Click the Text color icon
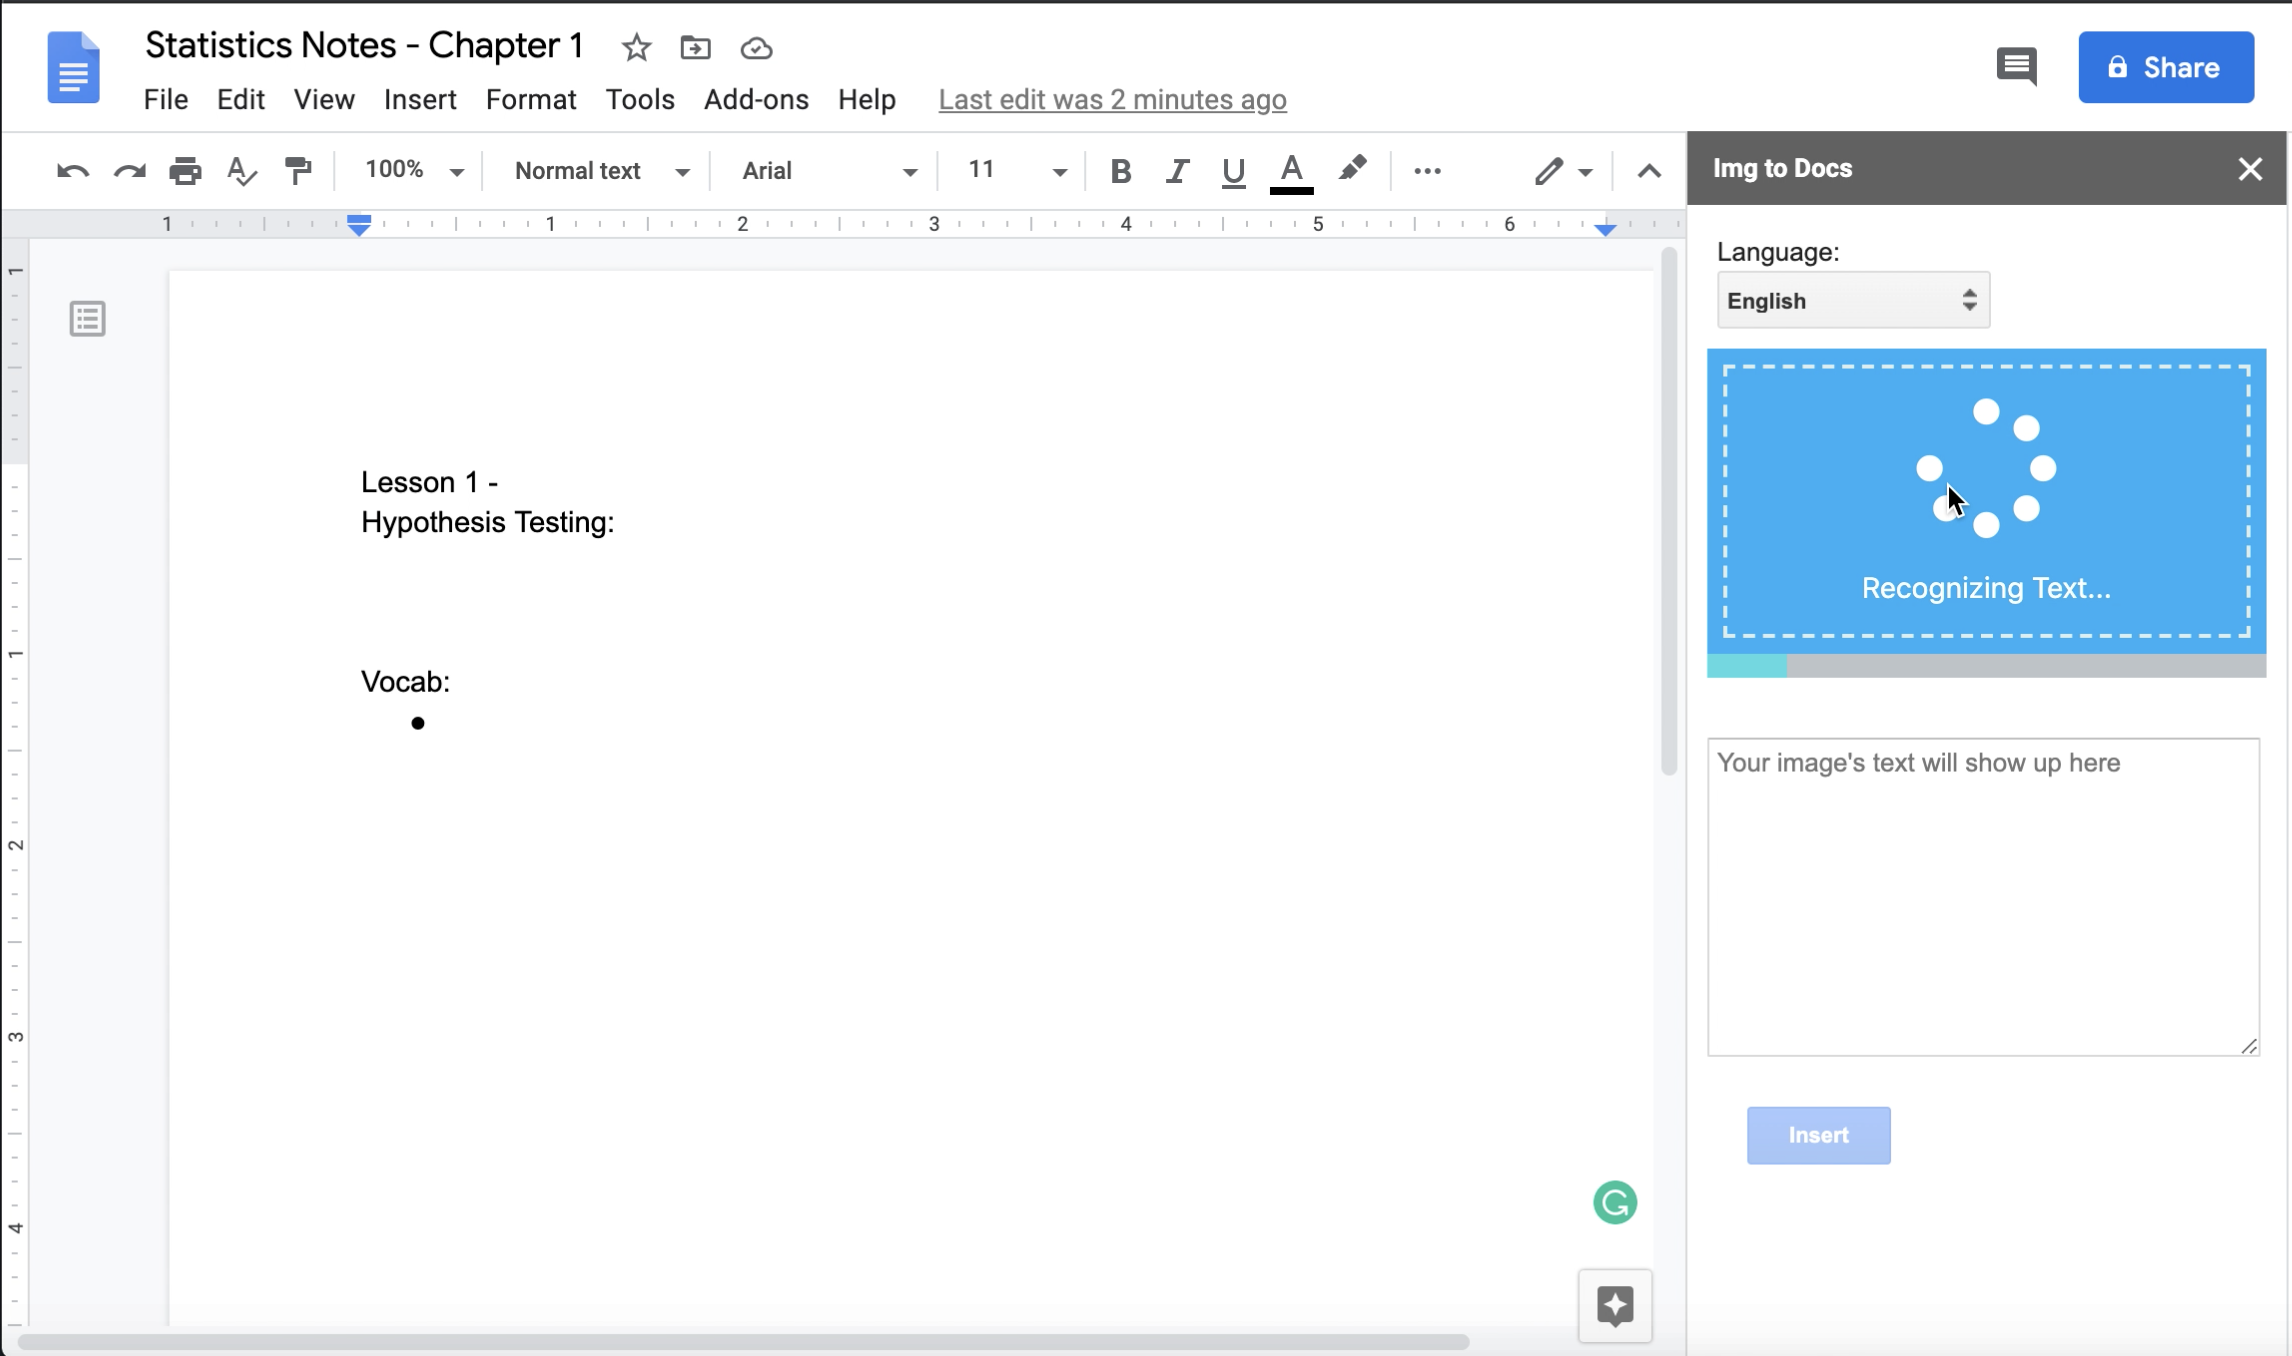 pyautogui.click(x=1291, y=170)
